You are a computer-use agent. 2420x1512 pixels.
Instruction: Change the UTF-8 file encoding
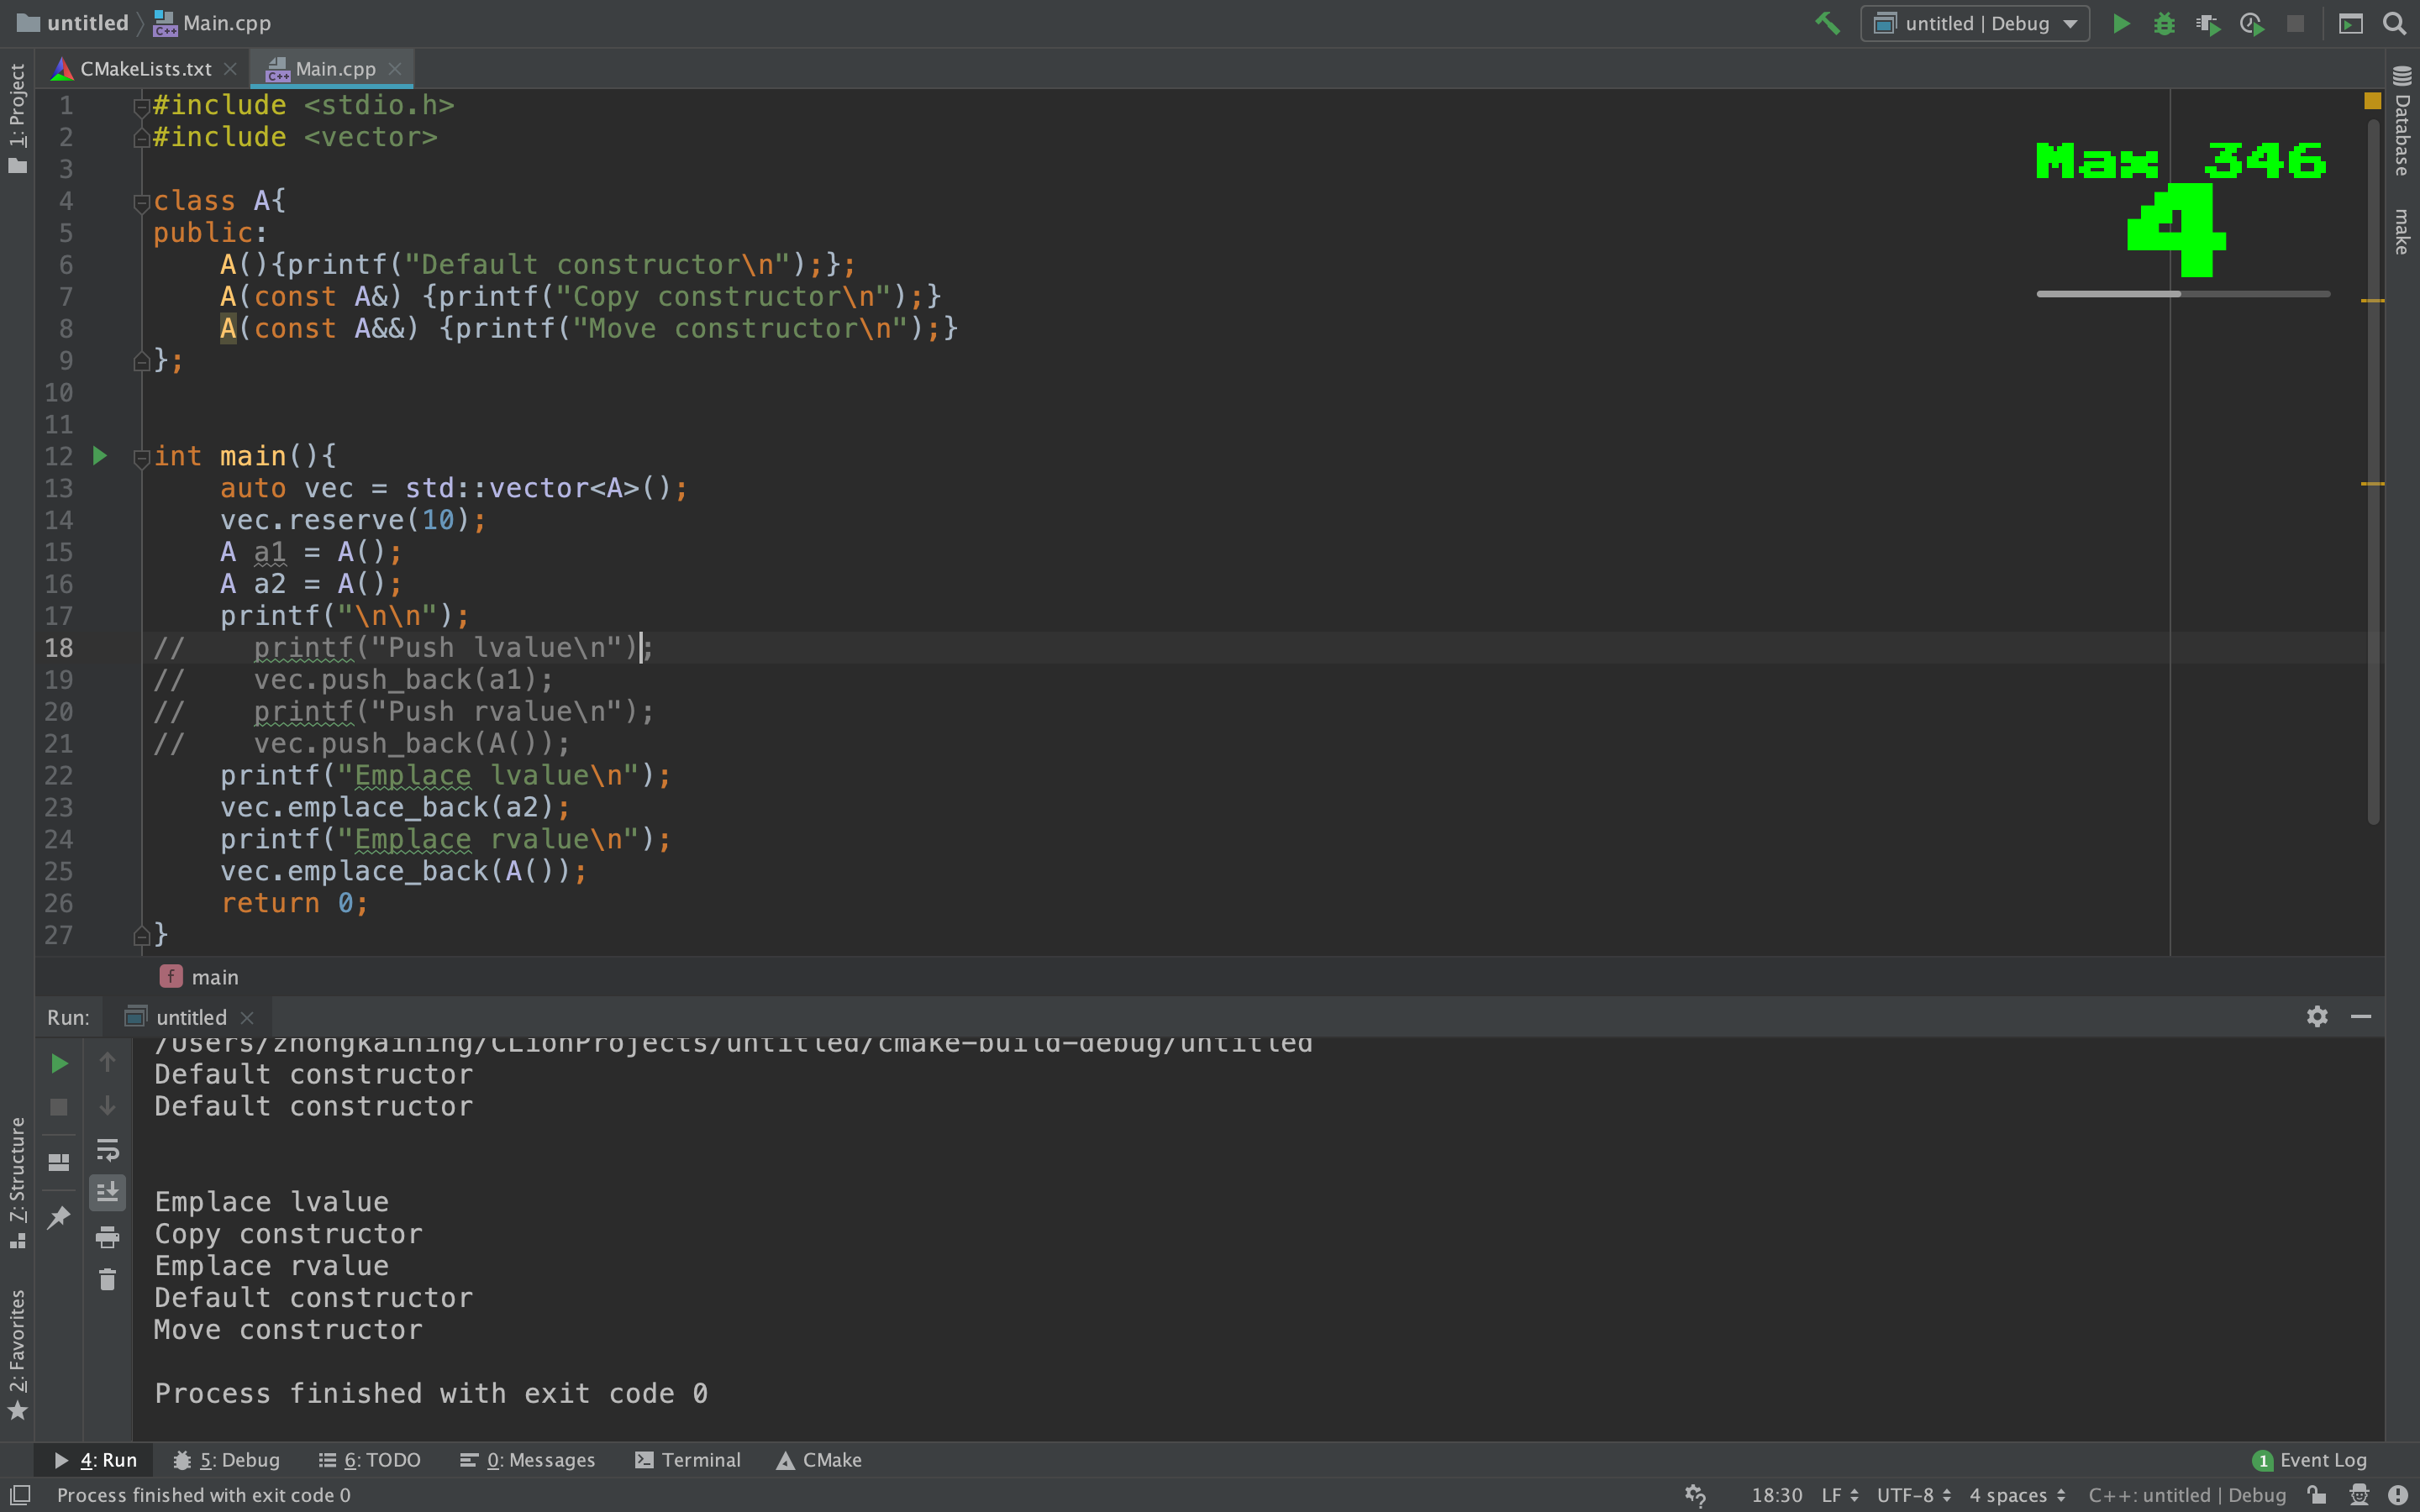1913,1495
